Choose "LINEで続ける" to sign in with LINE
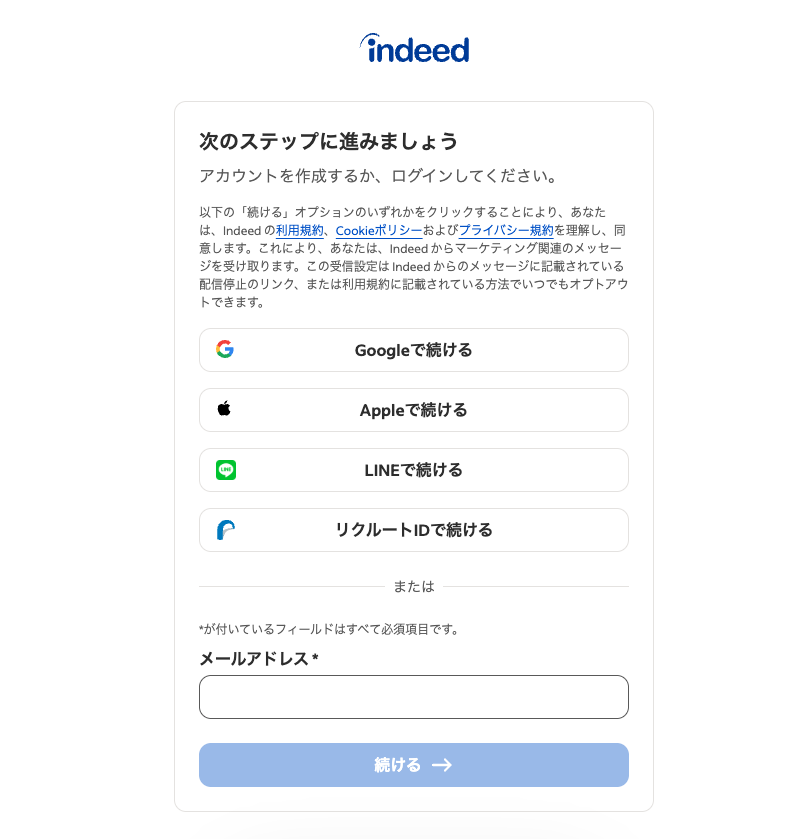The image size is (797, 839). click(x=413, y=469)
